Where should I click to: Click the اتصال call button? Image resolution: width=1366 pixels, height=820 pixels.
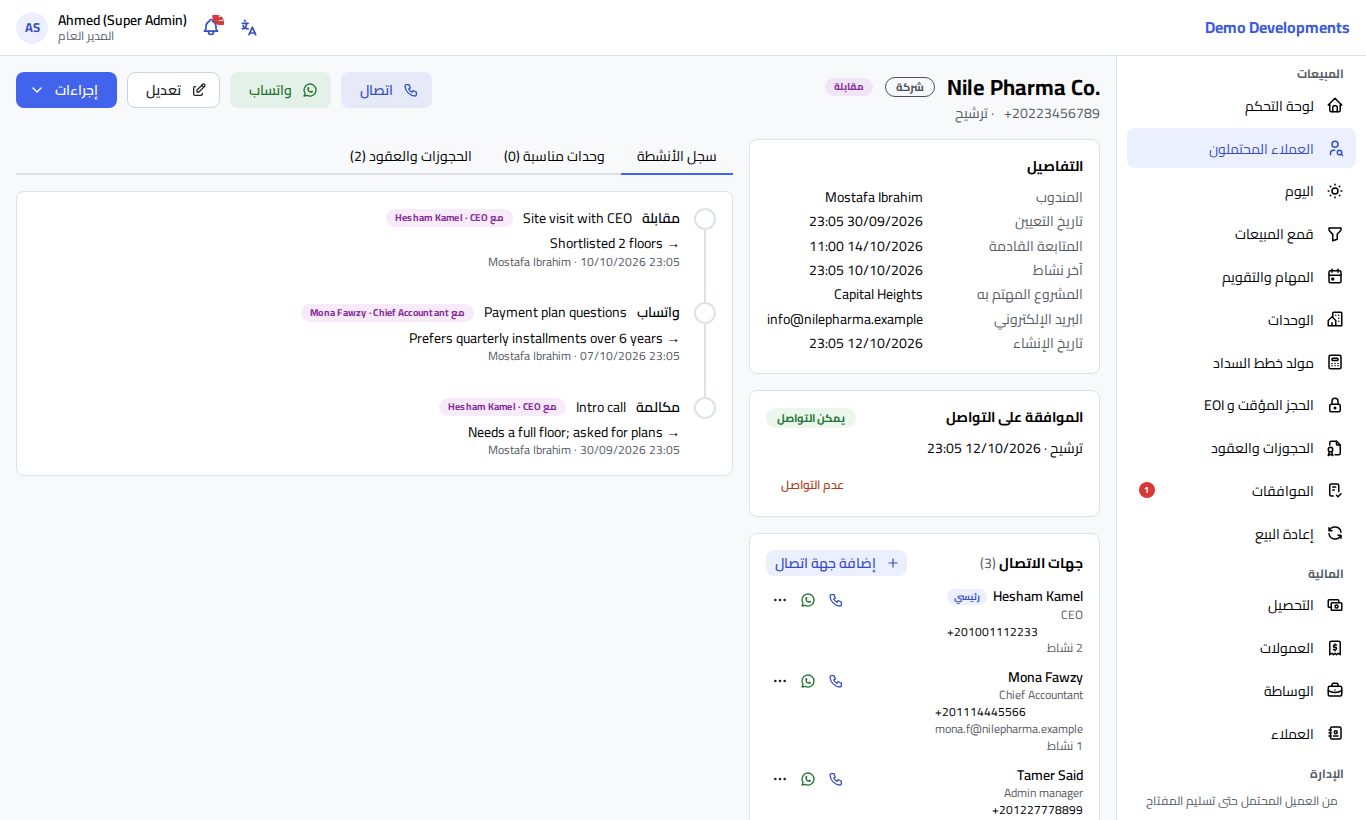(386, 90)
